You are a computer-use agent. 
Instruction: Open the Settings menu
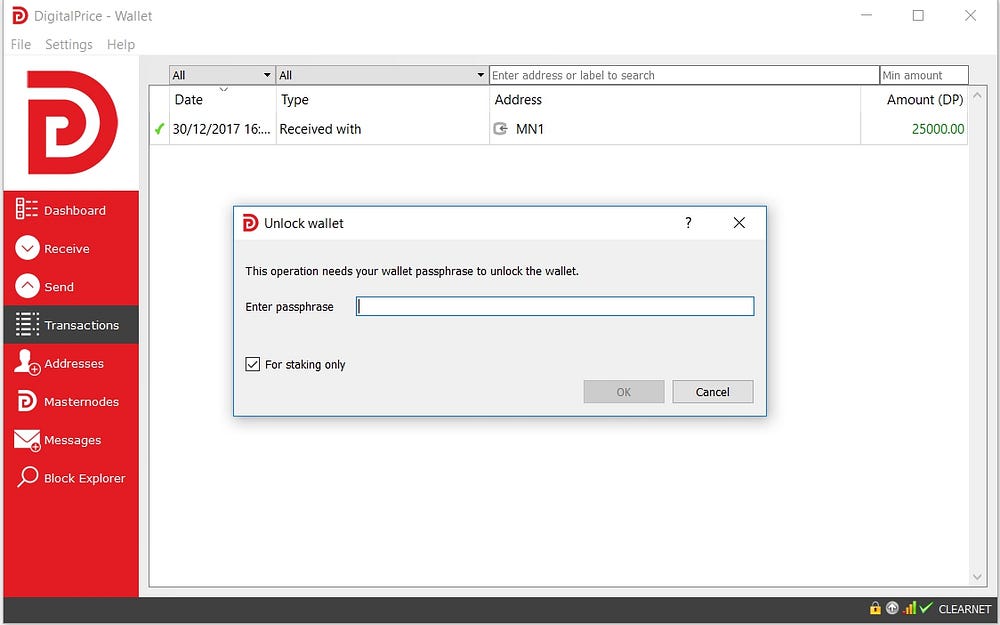tap(69, 44)
